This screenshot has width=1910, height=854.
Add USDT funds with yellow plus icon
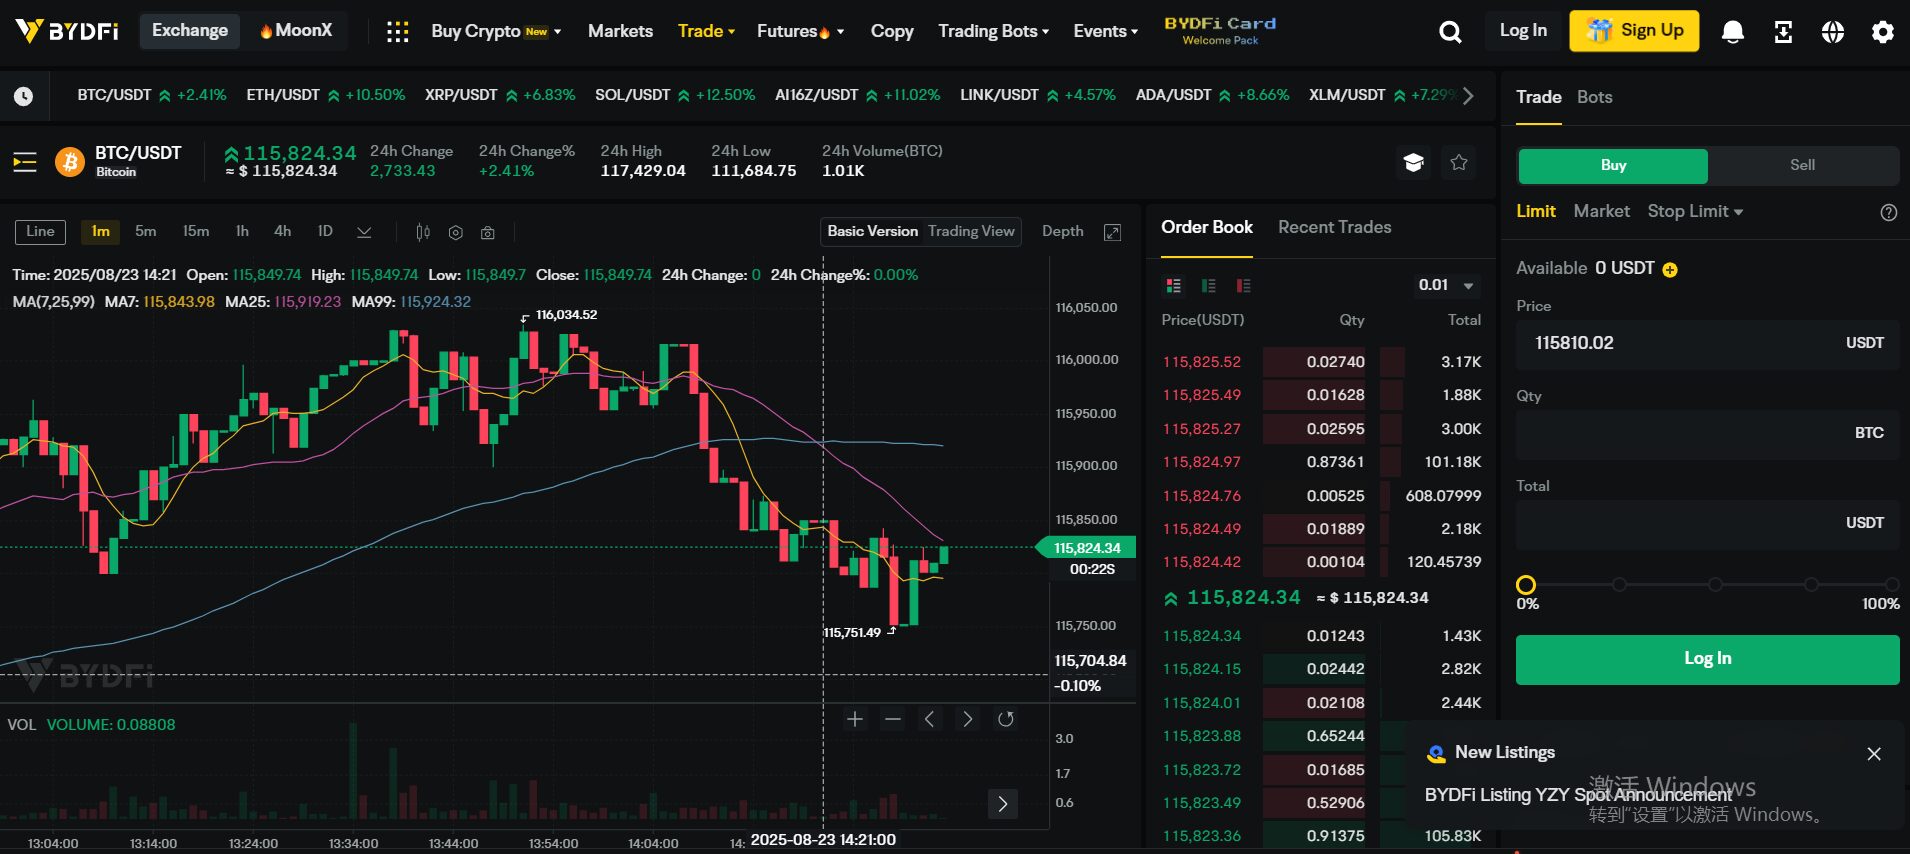tap(1670, 269)
